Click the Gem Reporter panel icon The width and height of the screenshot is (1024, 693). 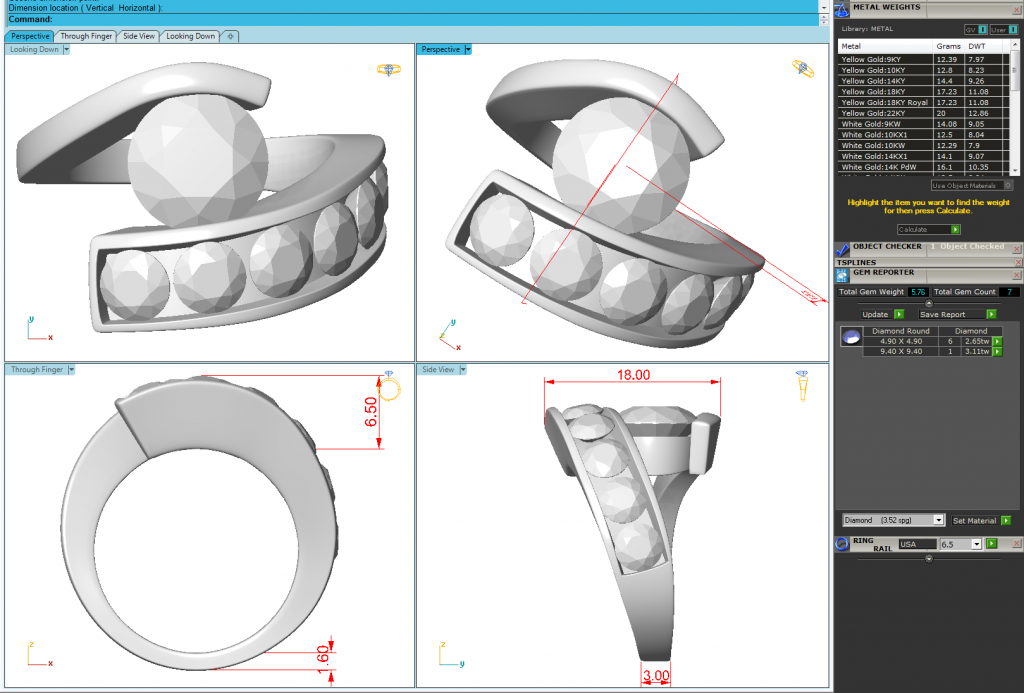click(x=842, y=273)
